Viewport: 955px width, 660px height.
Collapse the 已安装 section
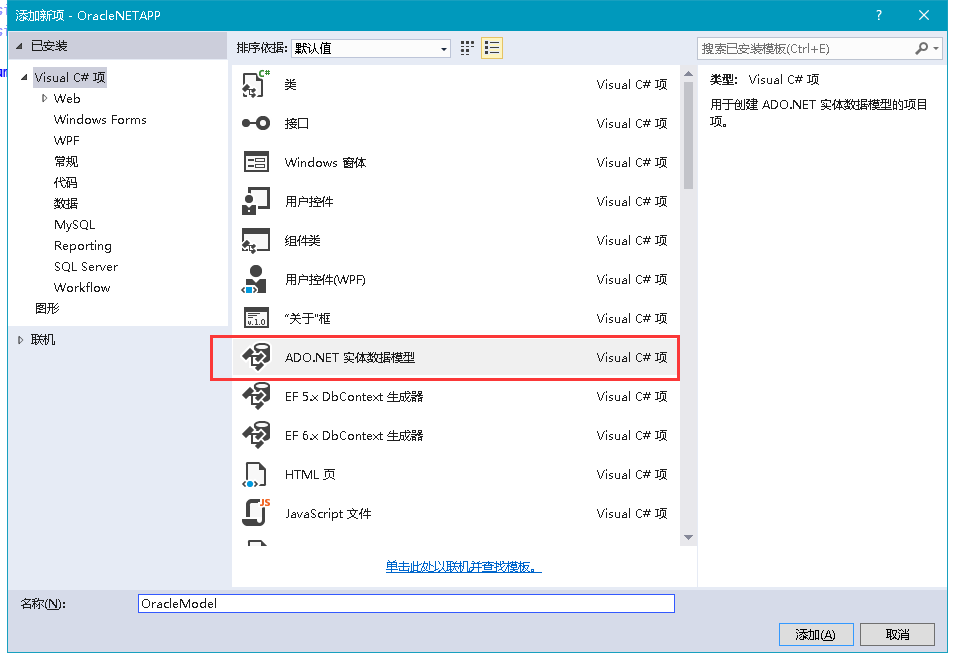(x=19, y=46)
